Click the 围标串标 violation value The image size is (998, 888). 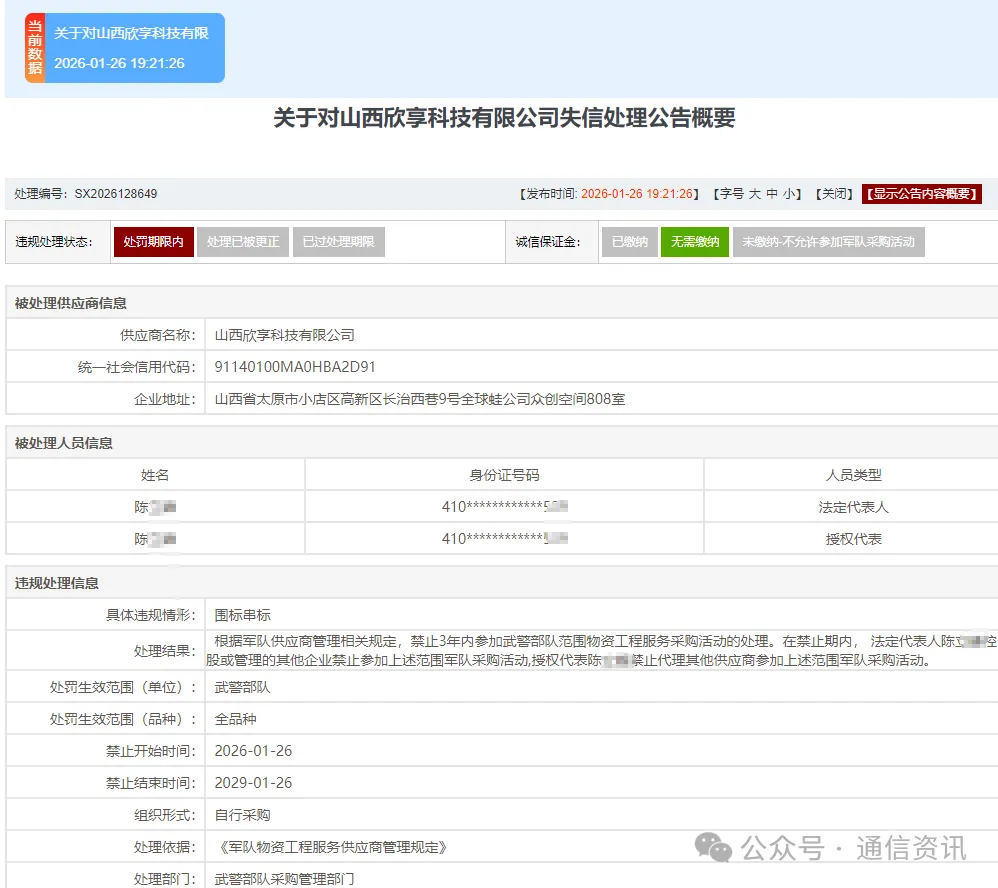pyautogui.click(x=242, y=615)
